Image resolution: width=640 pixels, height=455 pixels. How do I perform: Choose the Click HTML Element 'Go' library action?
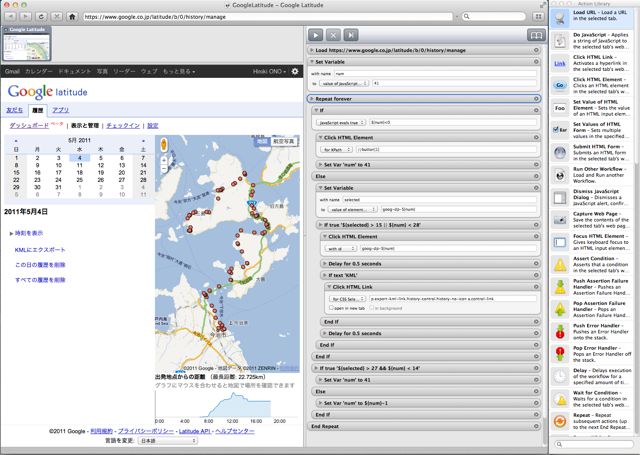click(x=593, y=86)
